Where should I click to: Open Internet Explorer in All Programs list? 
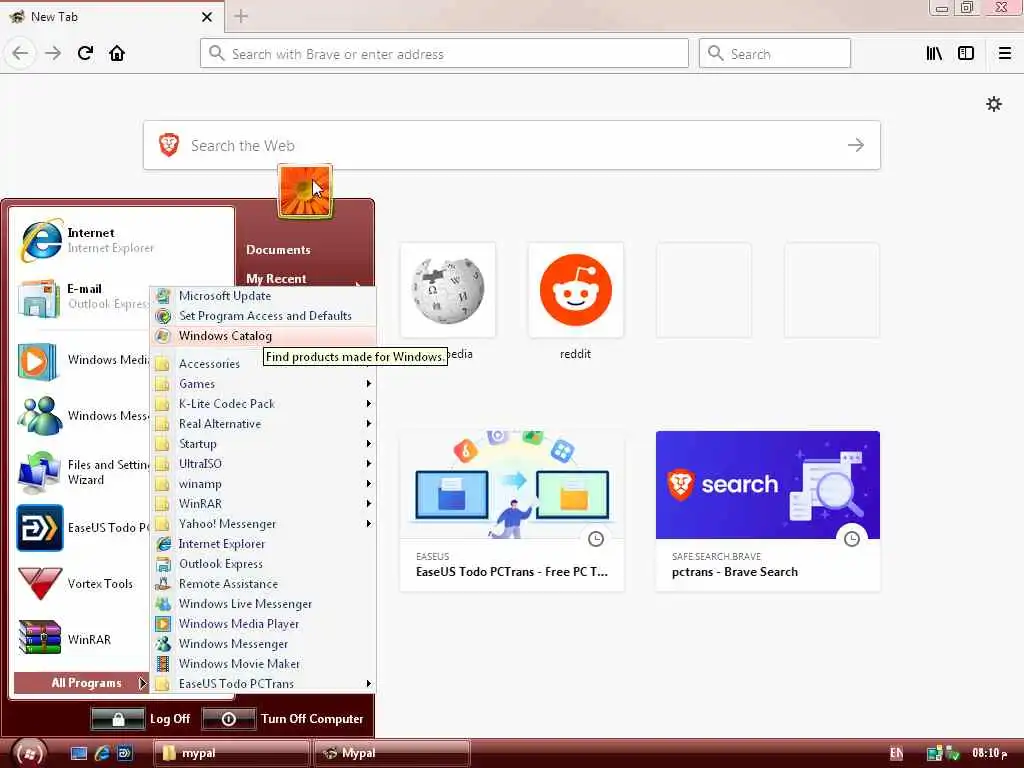(x=264, y=544)
